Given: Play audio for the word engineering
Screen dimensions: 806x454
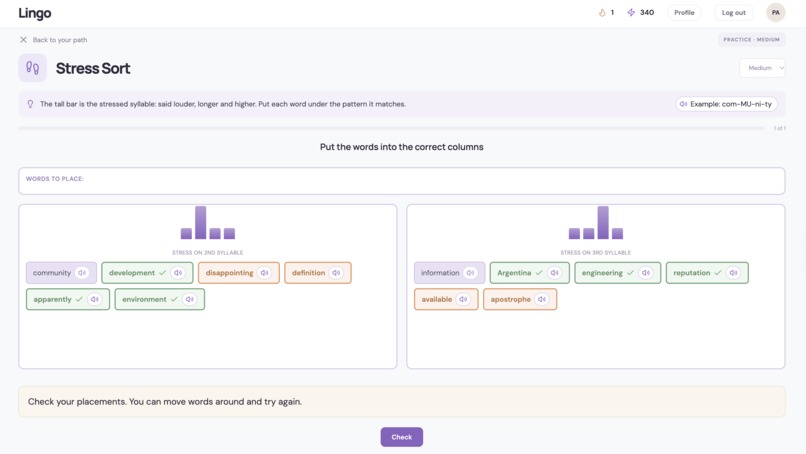Looking at the screenshot, I should pos(646,273).
